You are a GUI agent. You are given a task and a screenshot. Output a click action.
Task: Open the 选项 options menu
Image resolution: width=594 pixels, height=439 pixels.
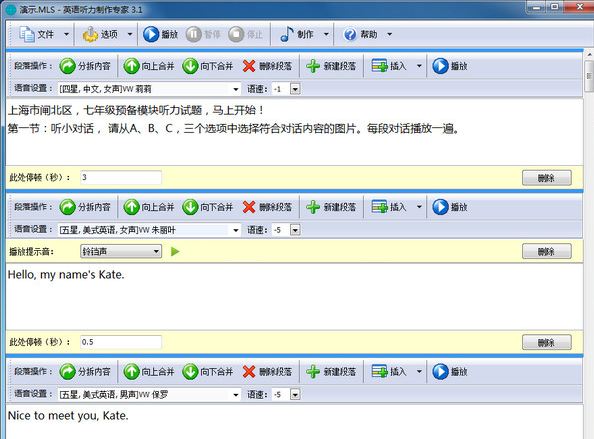(x=108, y=34)
